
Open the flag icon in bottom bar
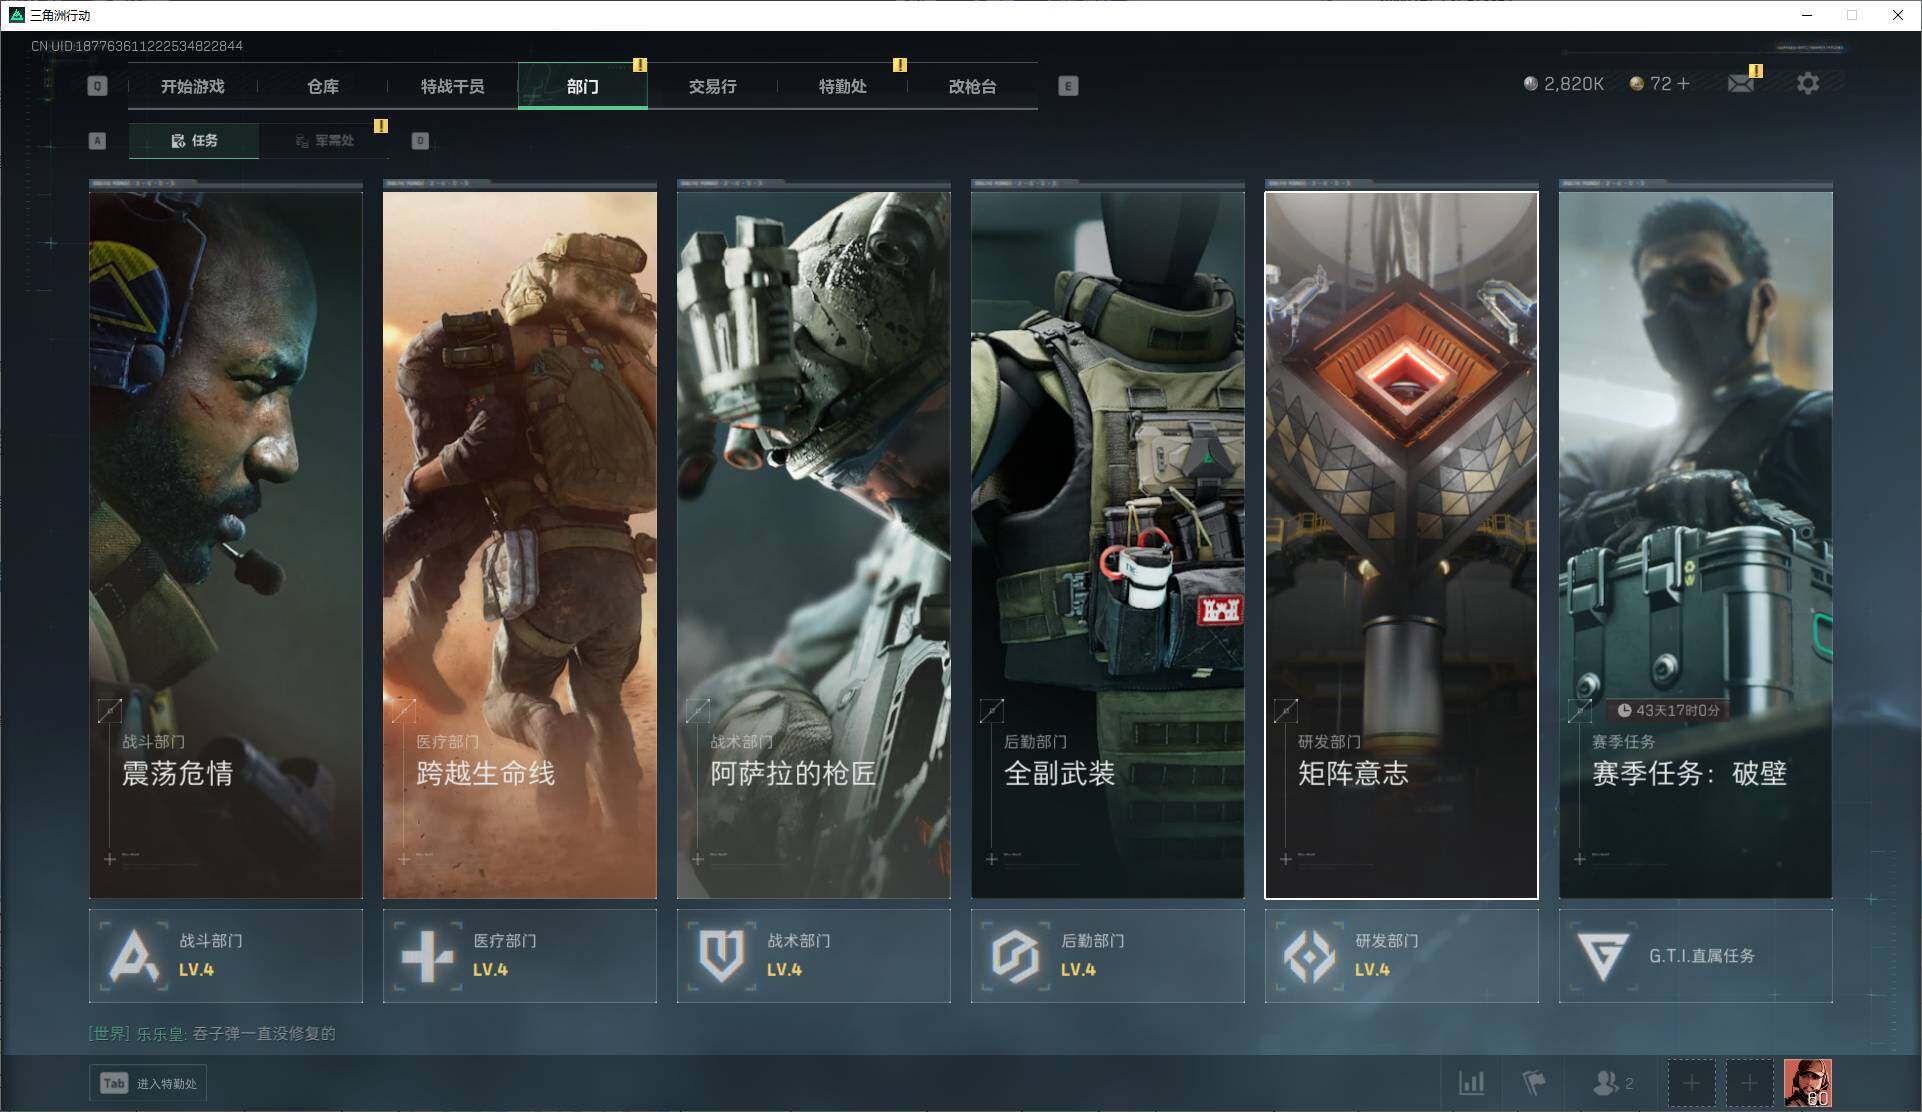tap(1534, 1083)
